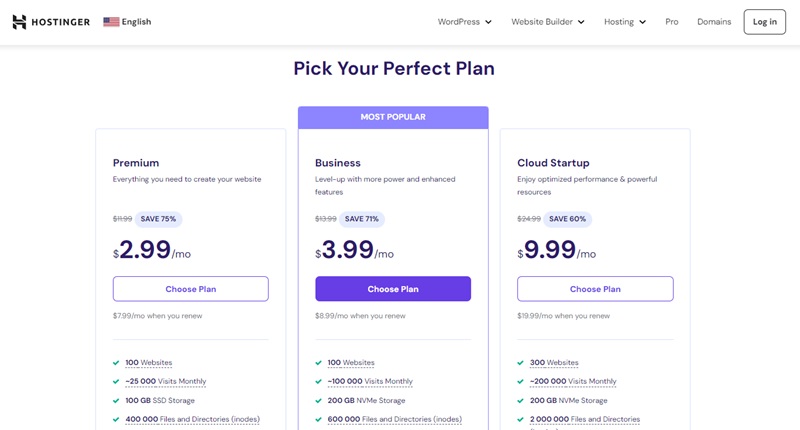The height and width of the screenshot is (430, 800).
Task: Expand the Hosting menu chevron
Action: click(x=642, y=22)
